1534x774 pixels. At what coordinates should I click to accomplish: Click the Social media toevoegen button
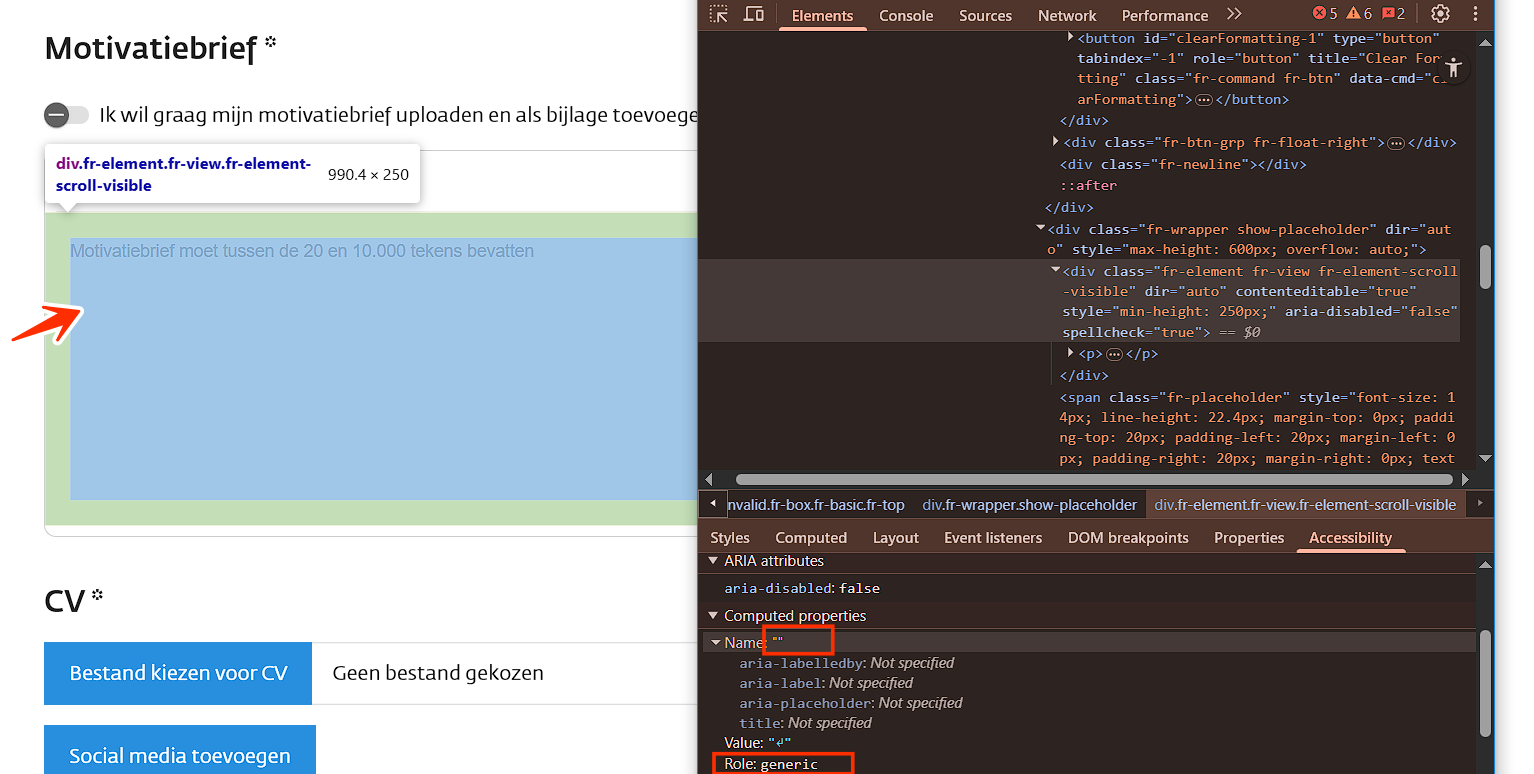tap(179, 755)
